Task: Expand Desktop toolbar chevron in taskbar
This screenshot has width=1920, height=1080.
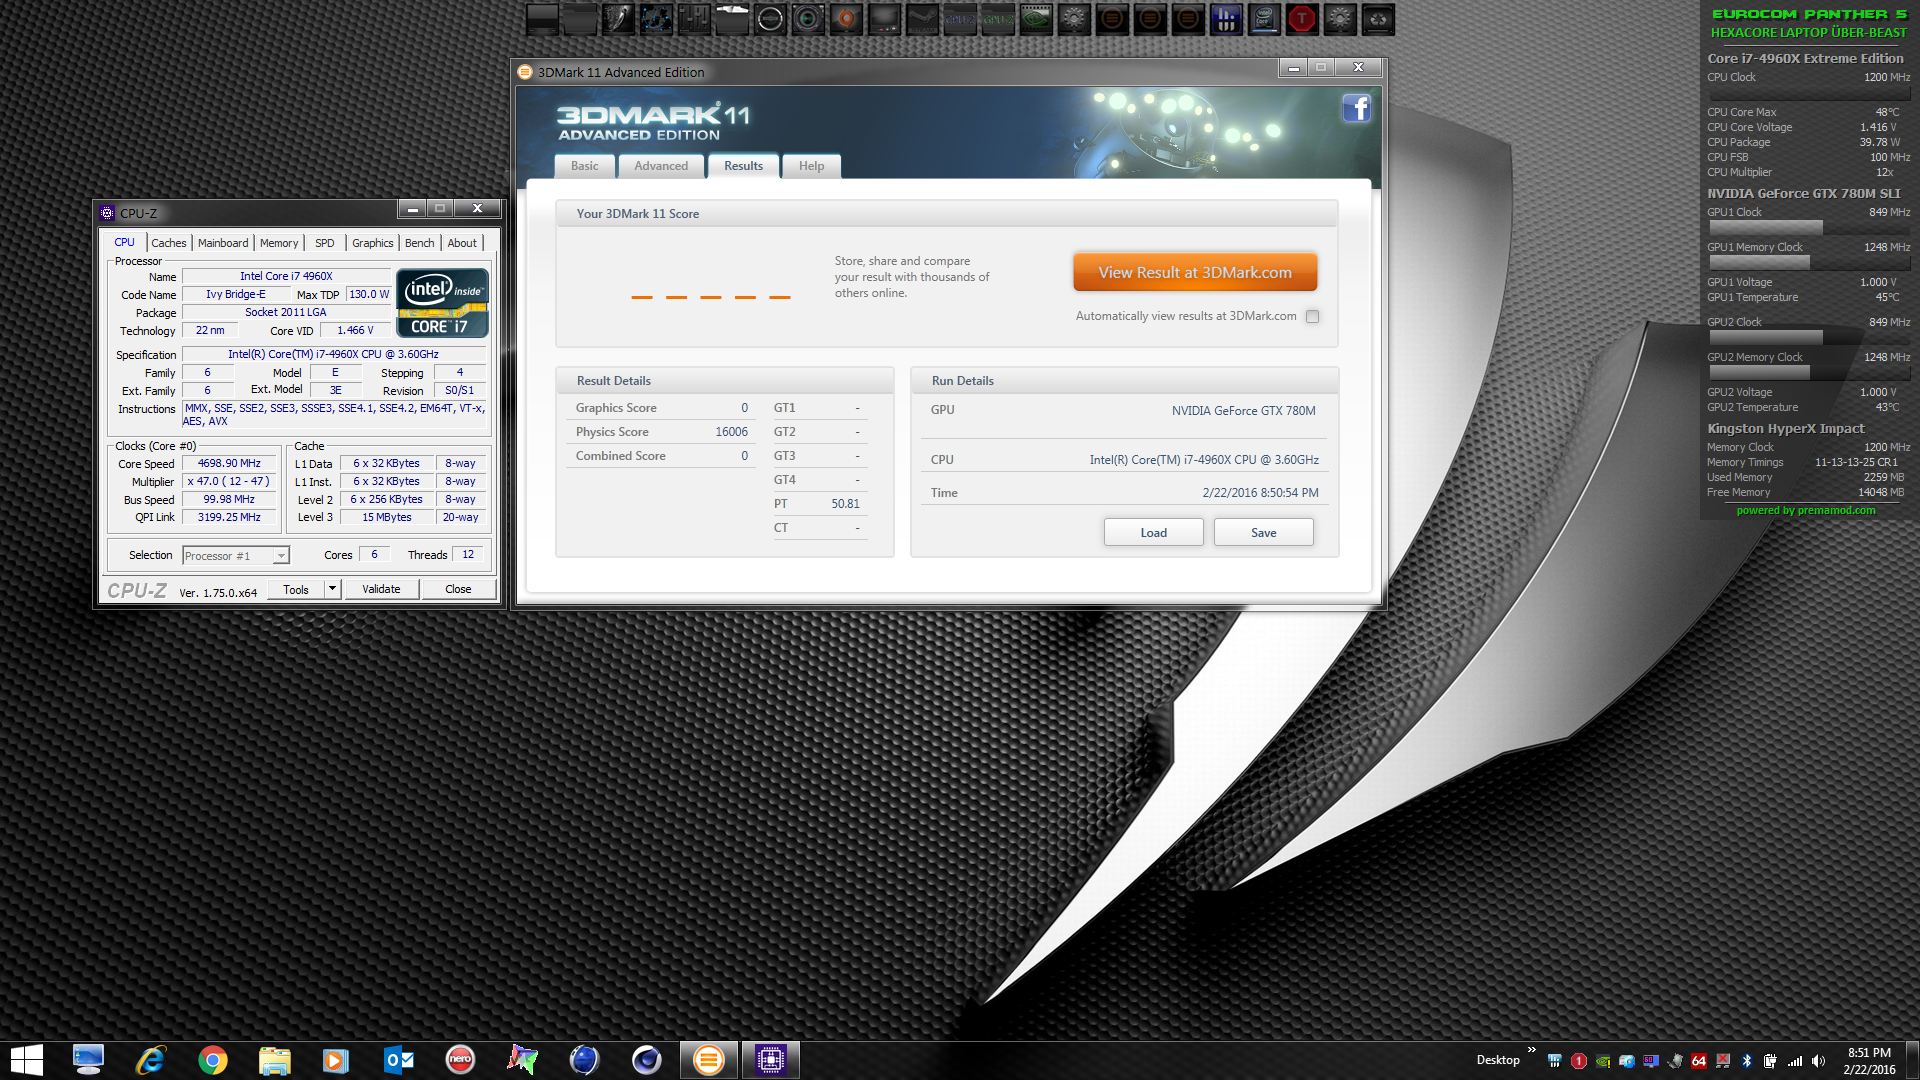Action: (x=1531, y=1049)
